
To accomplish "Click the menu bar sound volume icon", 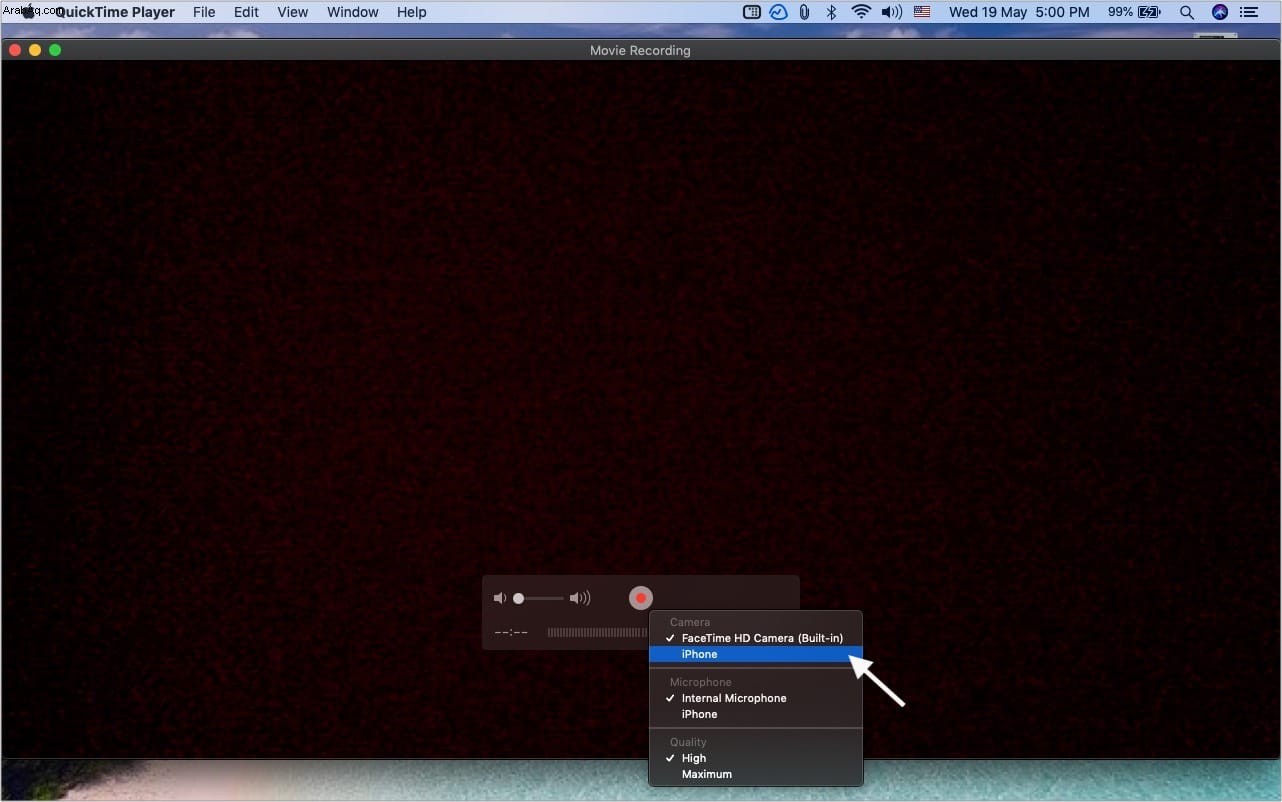I will (891, 12).
